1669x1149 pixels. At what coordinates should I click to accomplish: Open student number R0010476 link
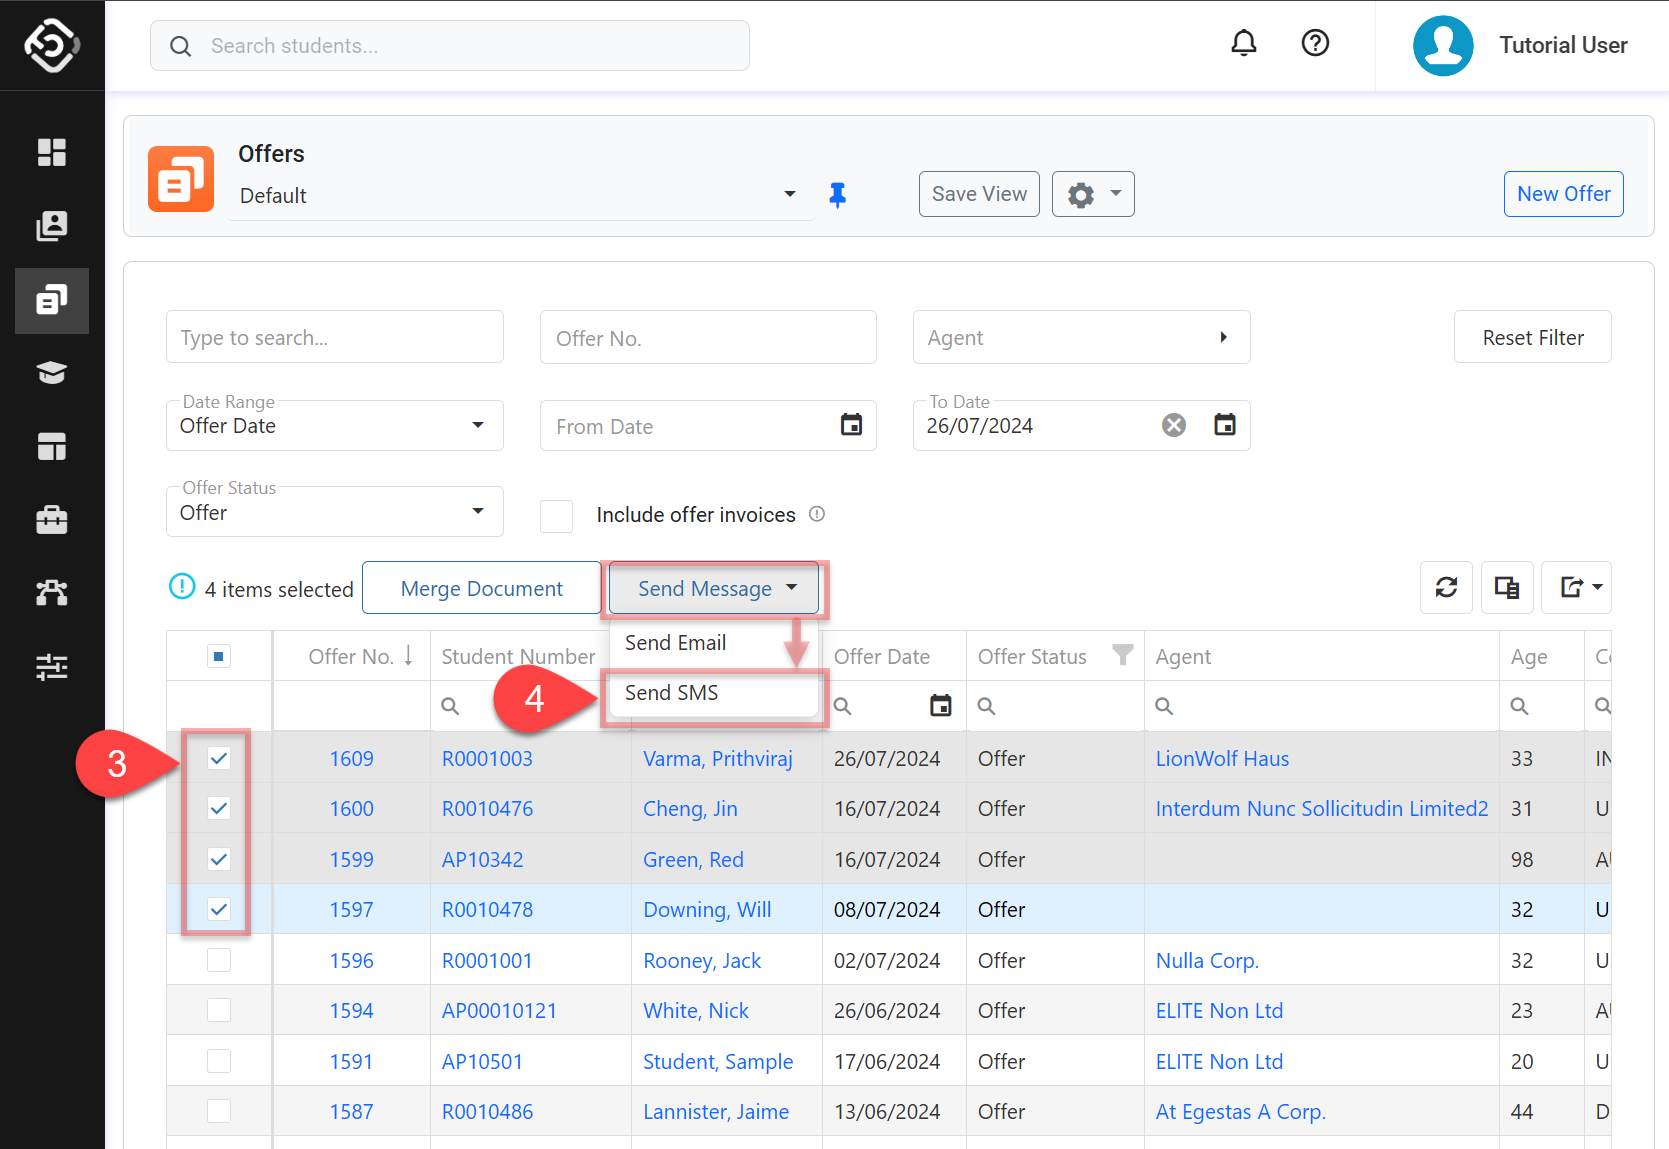487,808
